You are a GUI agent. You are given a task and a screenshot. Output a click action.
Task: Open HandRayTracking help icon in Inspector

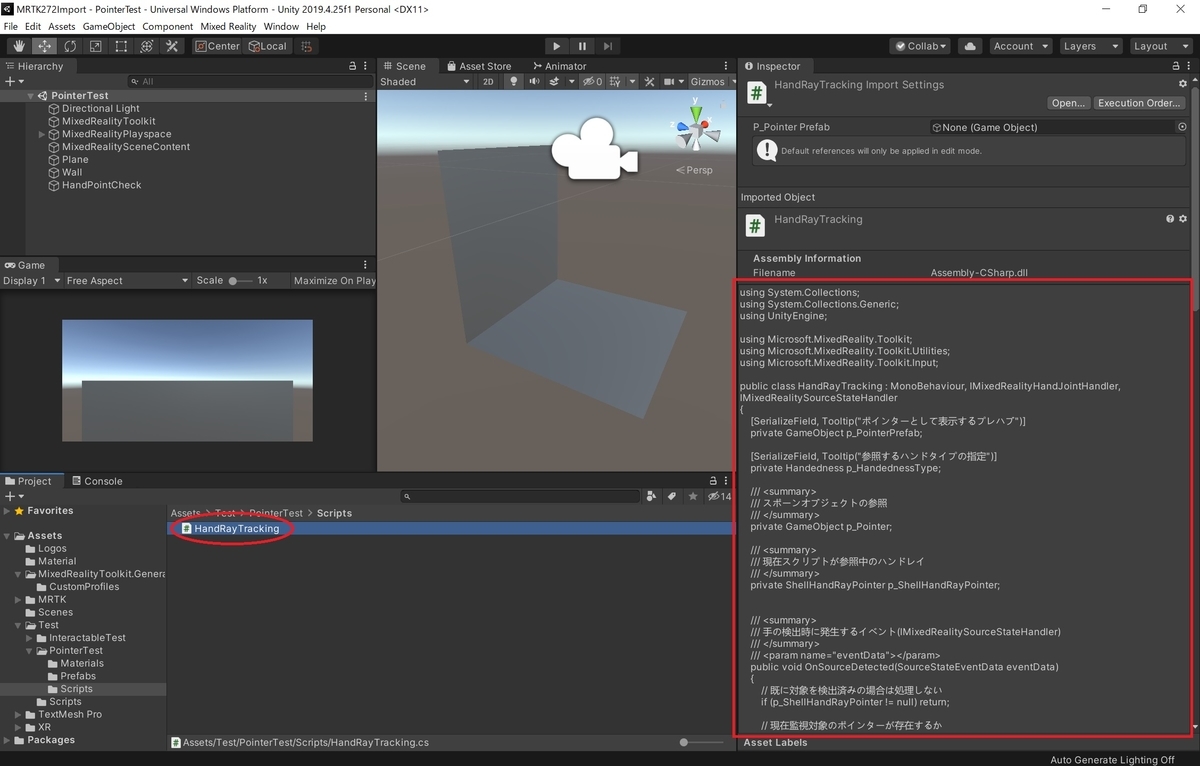tap(1170, 219)
